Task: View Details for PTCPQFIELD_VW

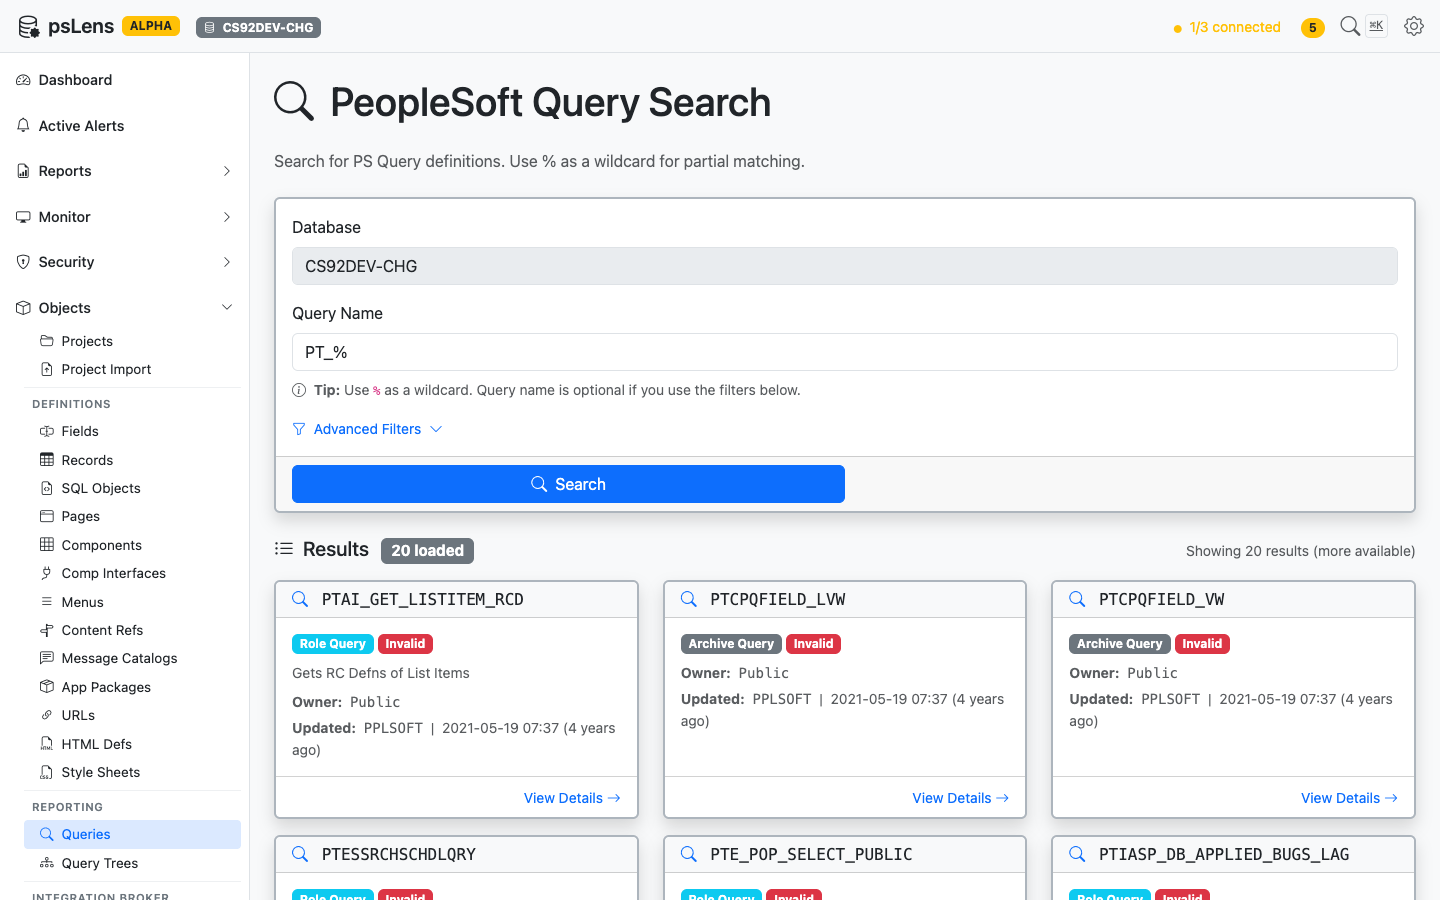Action: pos(1349,798)
